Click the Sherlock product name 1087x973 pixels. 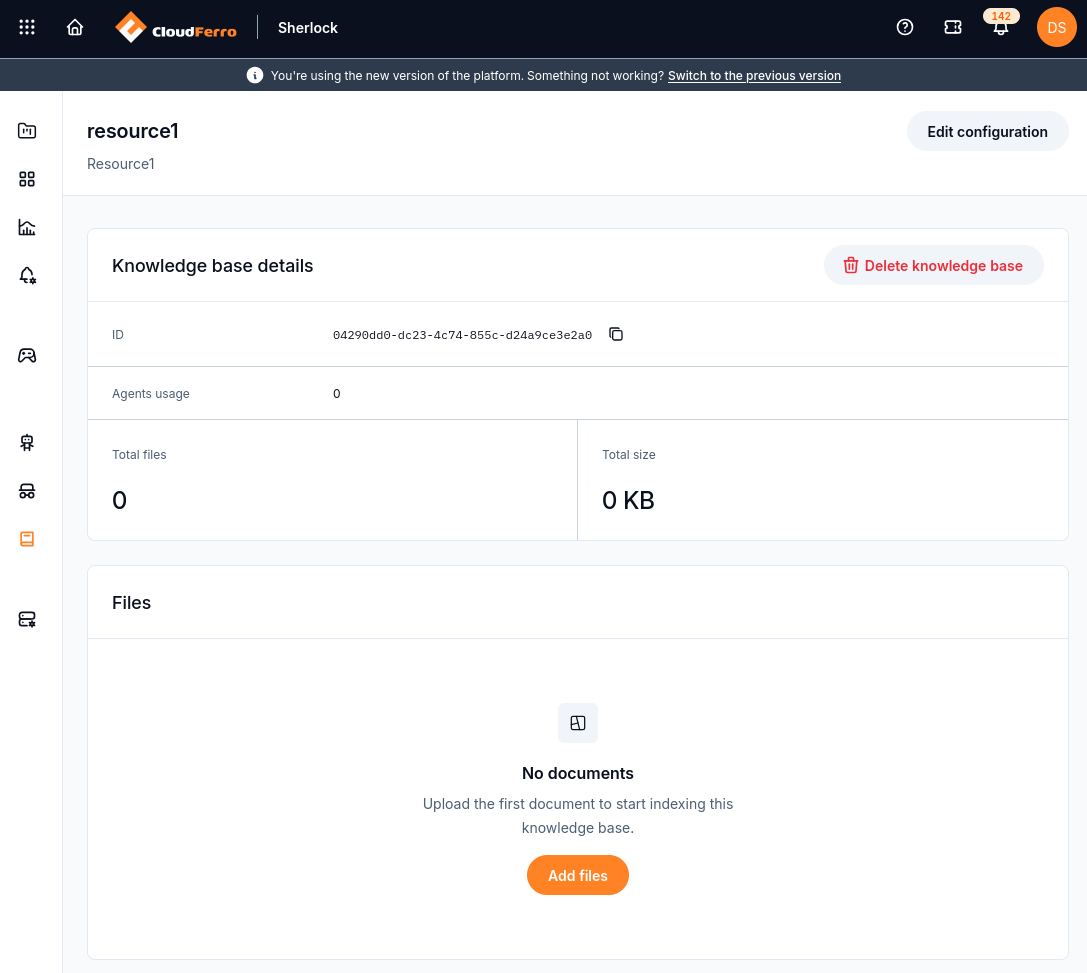[x=308, y=28]
